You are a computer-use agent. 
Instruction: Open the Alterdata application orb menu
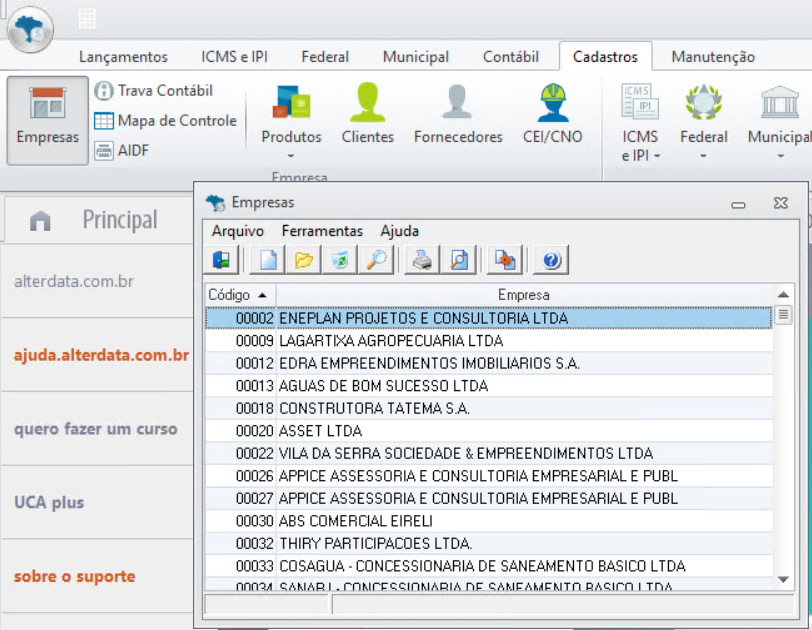30,30
